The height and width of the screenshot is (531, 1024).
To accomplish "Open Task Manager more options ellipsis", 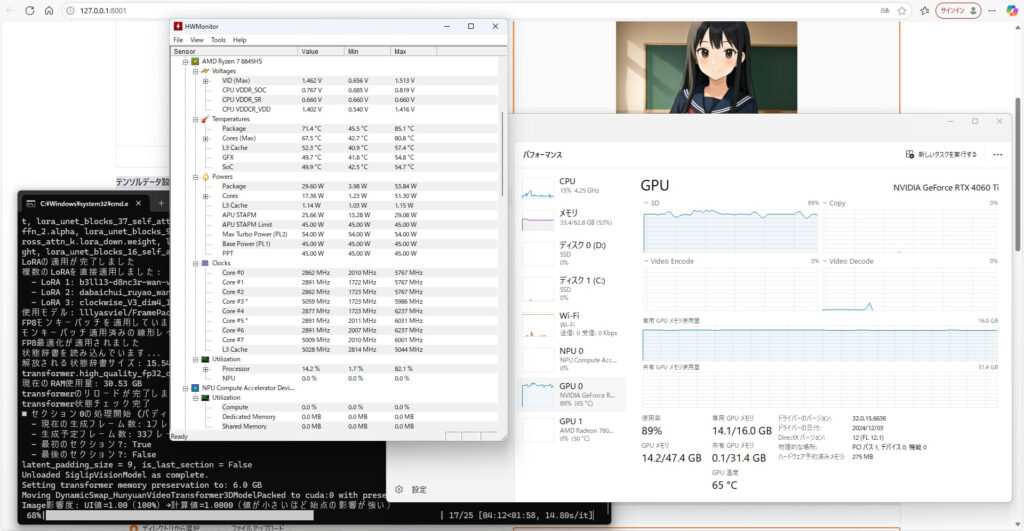I will pos(997,155).
